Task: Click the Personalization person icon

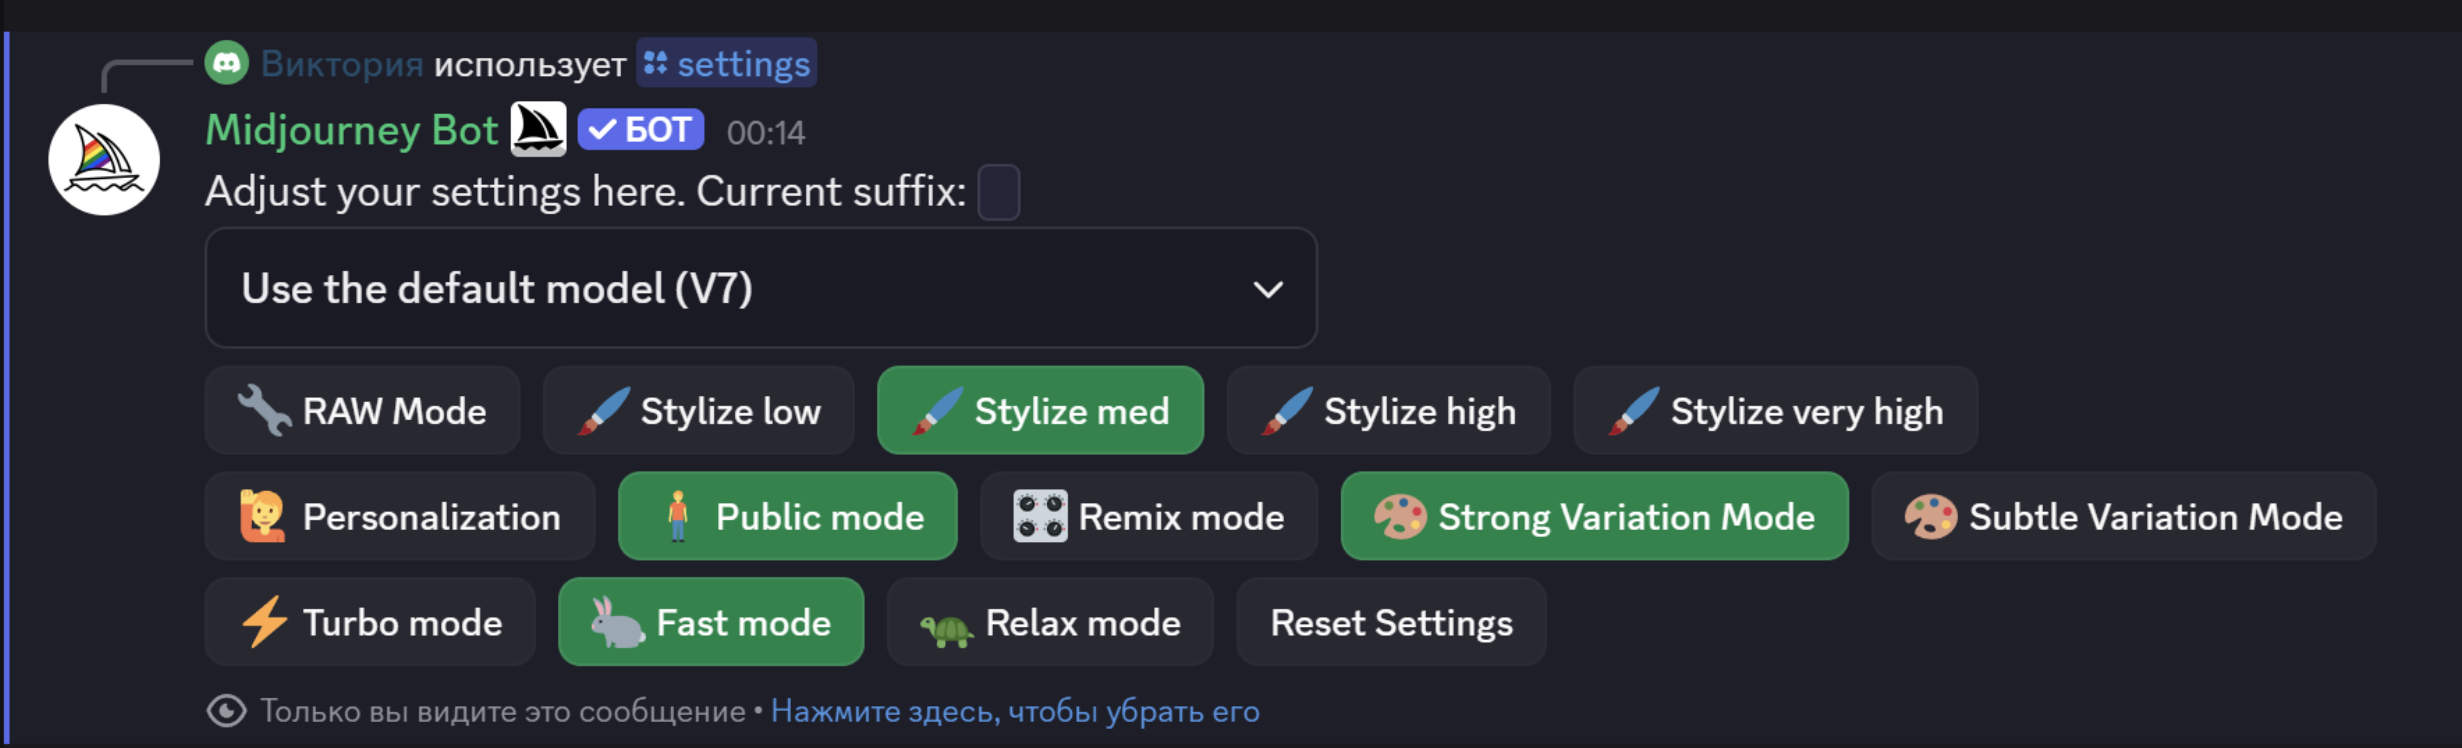Action: 262,516
